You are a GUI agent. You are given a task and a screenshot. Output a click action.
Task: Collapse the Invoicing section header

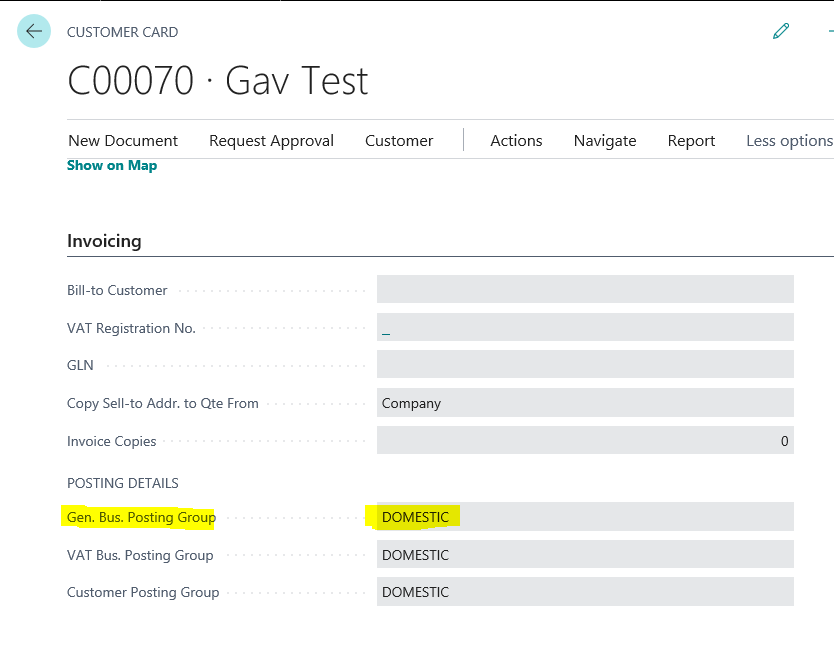tap(104, 241)
